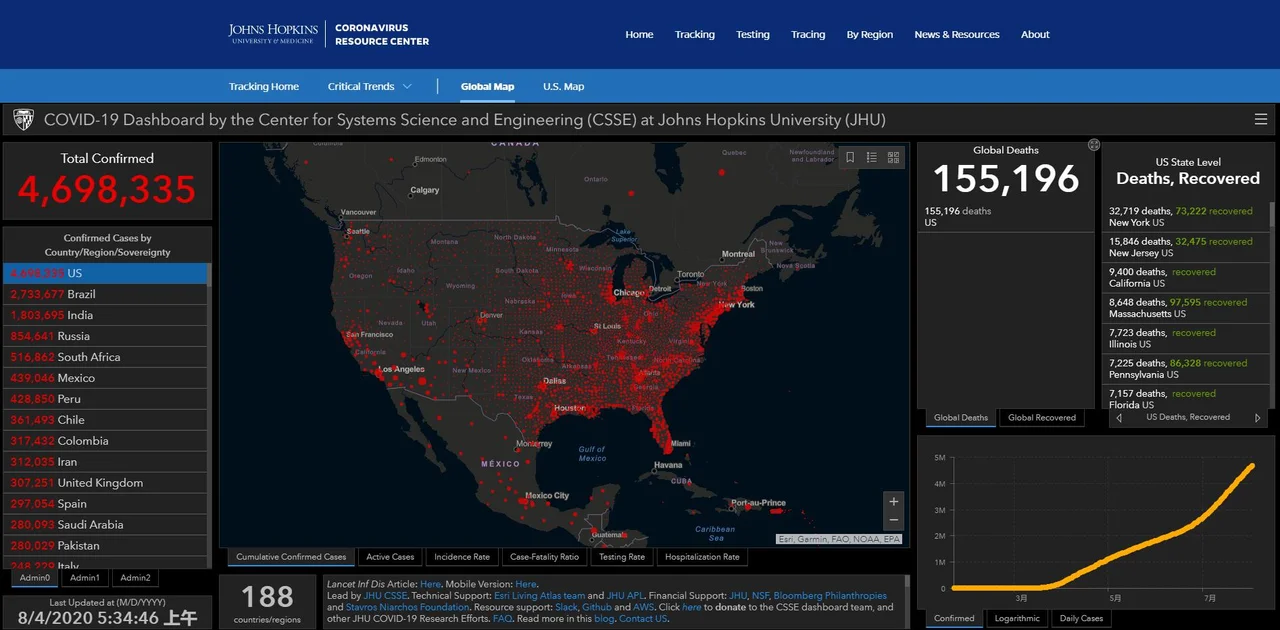Select Brazil in the country list
Screen dimensions: 1280x630
[106, 294]
